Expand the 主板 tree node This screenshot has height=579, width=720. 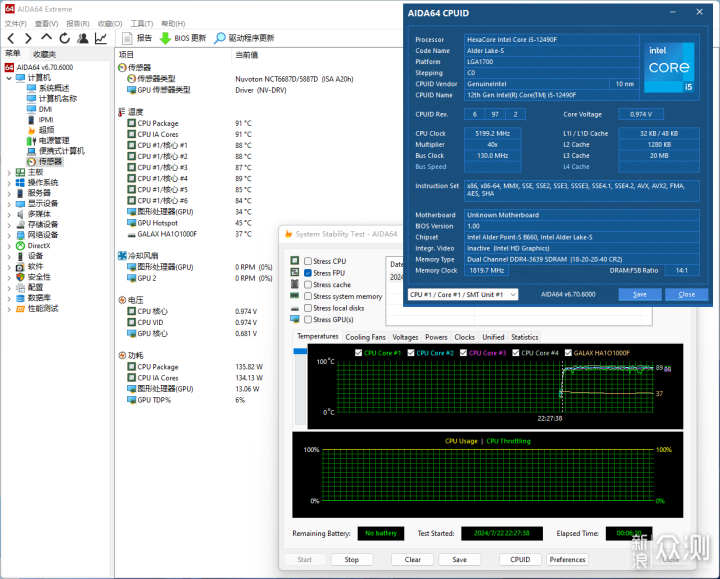pos(9,172)
